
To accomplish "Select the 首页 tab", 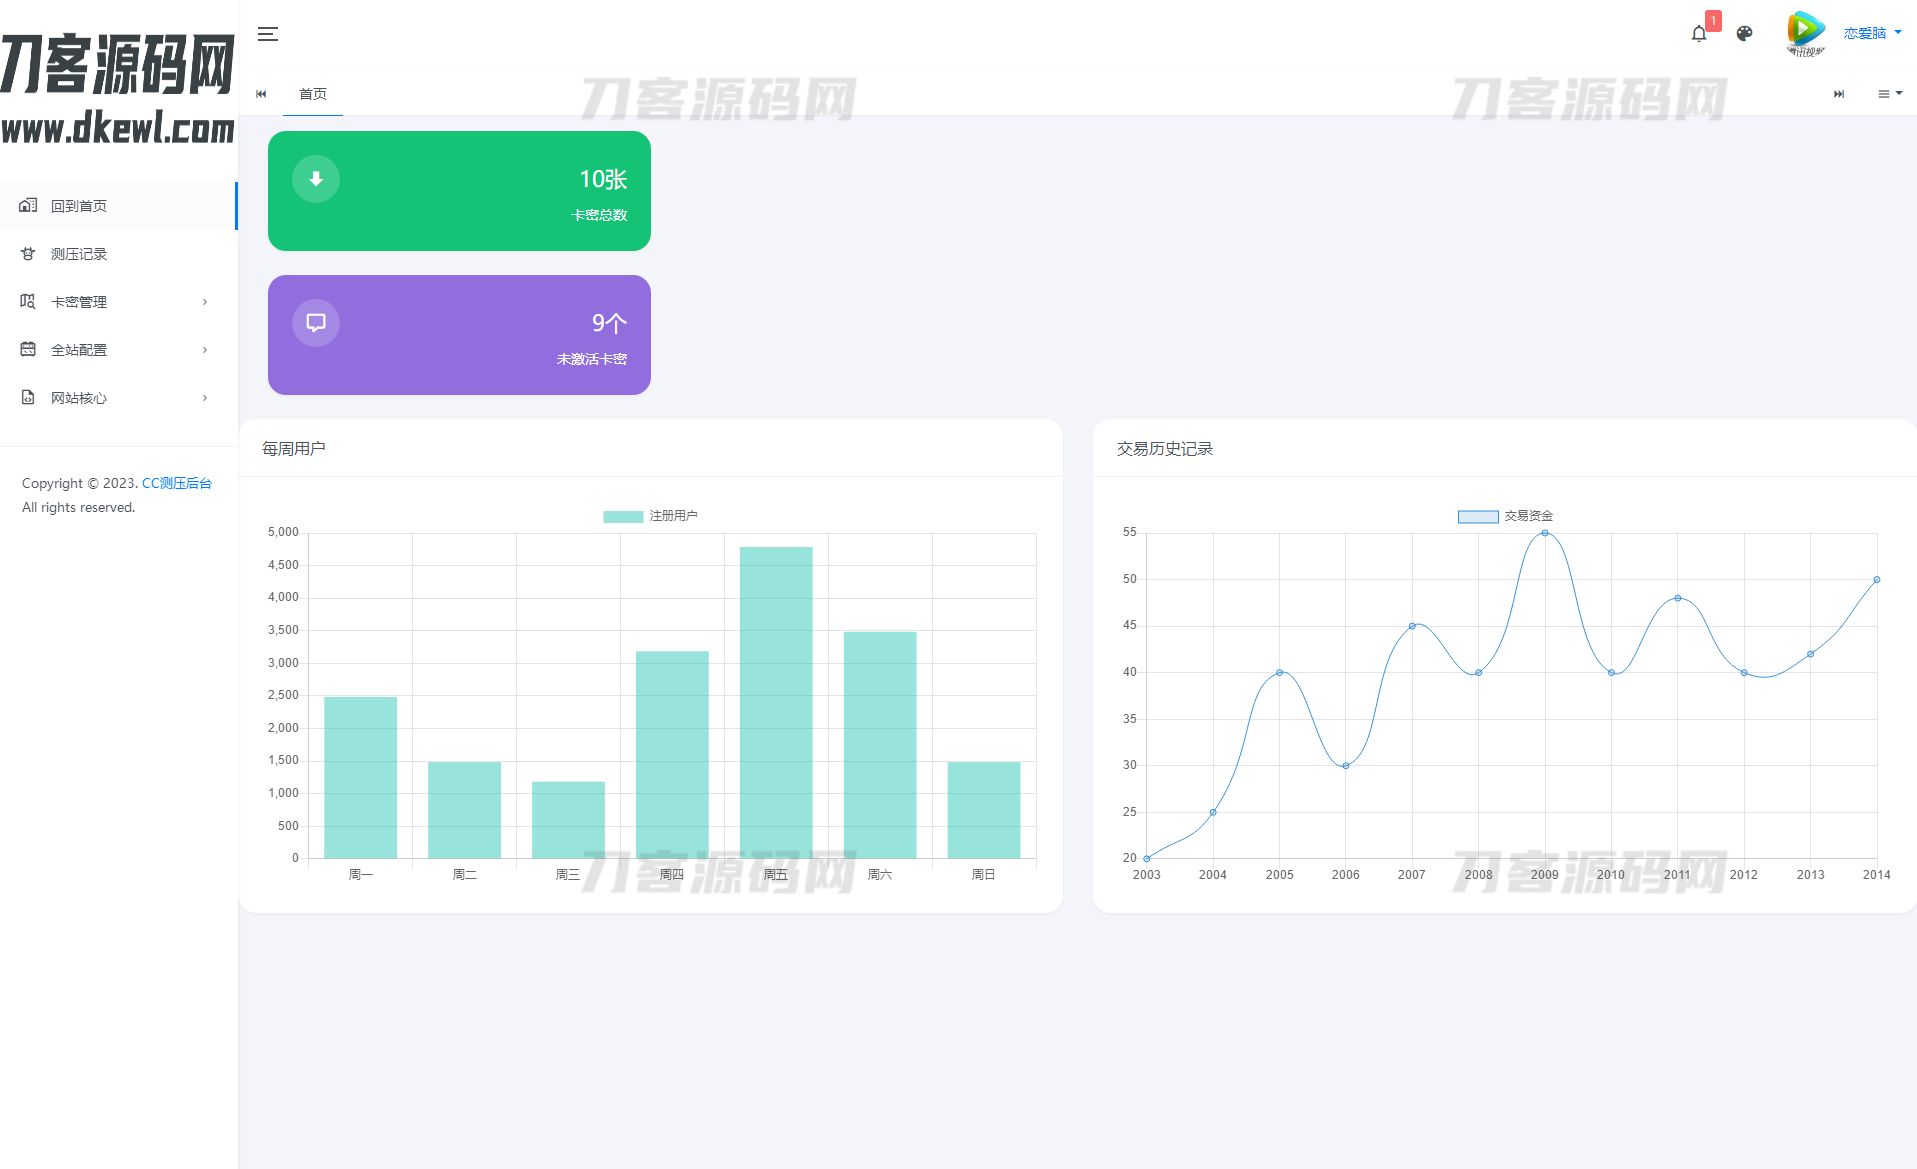I will 313,94.
